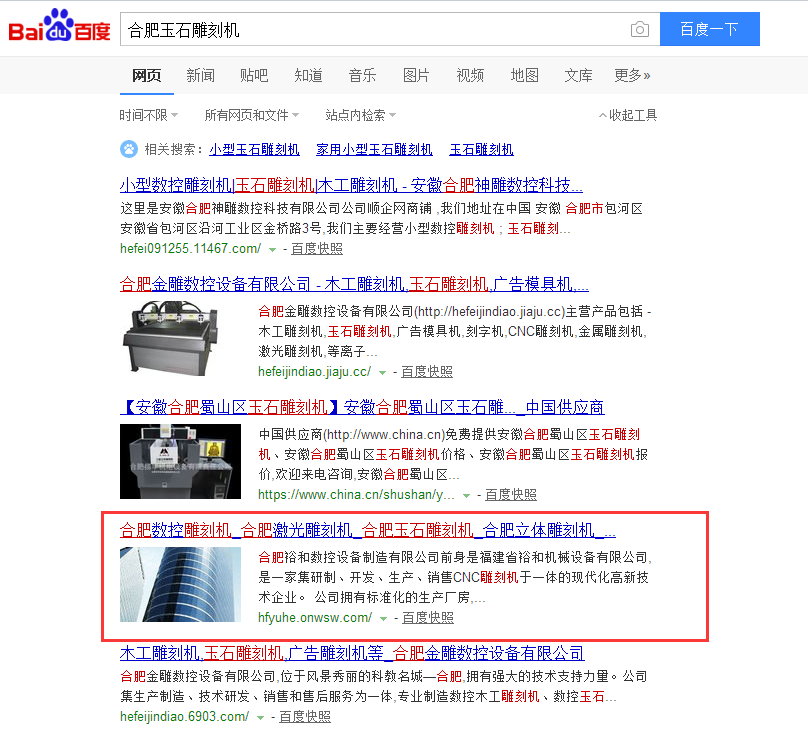Click the blue building thumbnail image

pos(180,585)
